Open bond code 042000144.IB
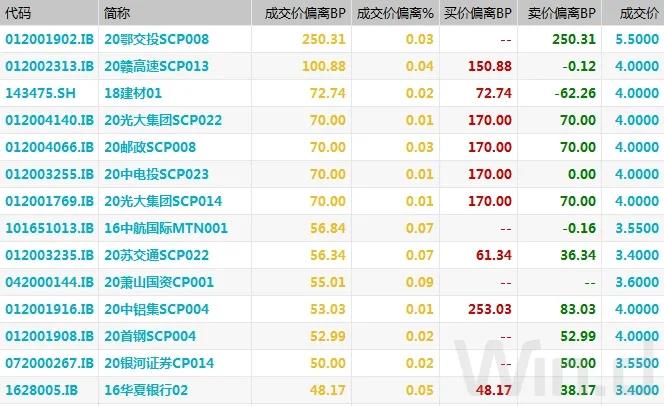Screen dimensions: 664x406 49,282
